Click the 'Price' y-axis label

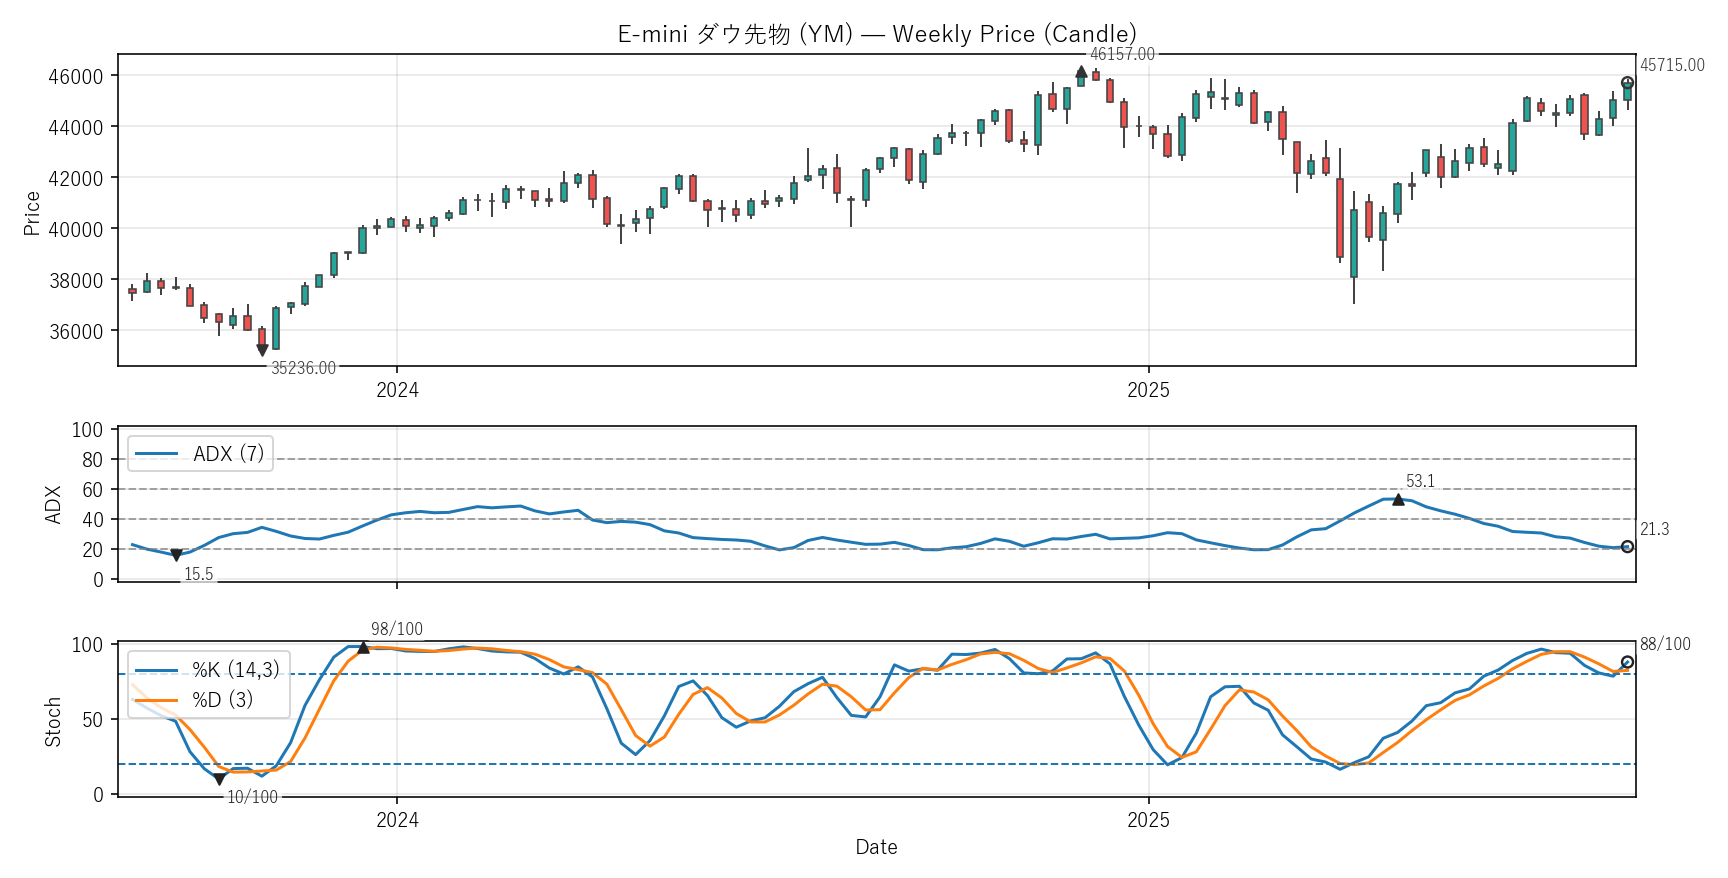pos(32,213)
